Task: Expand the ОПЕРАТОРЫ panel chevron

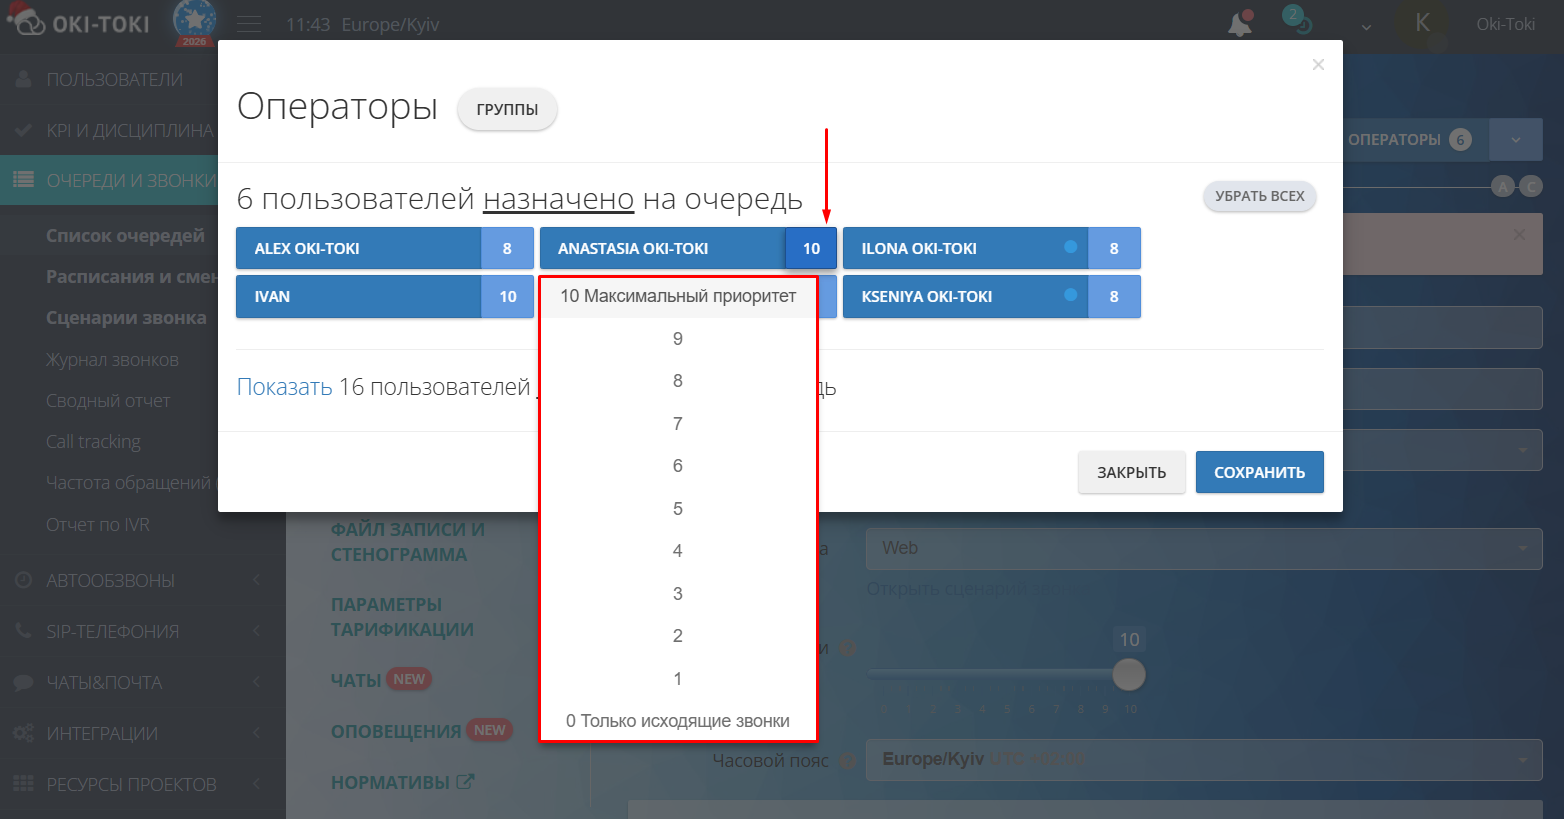Action: coord(1516,139)
